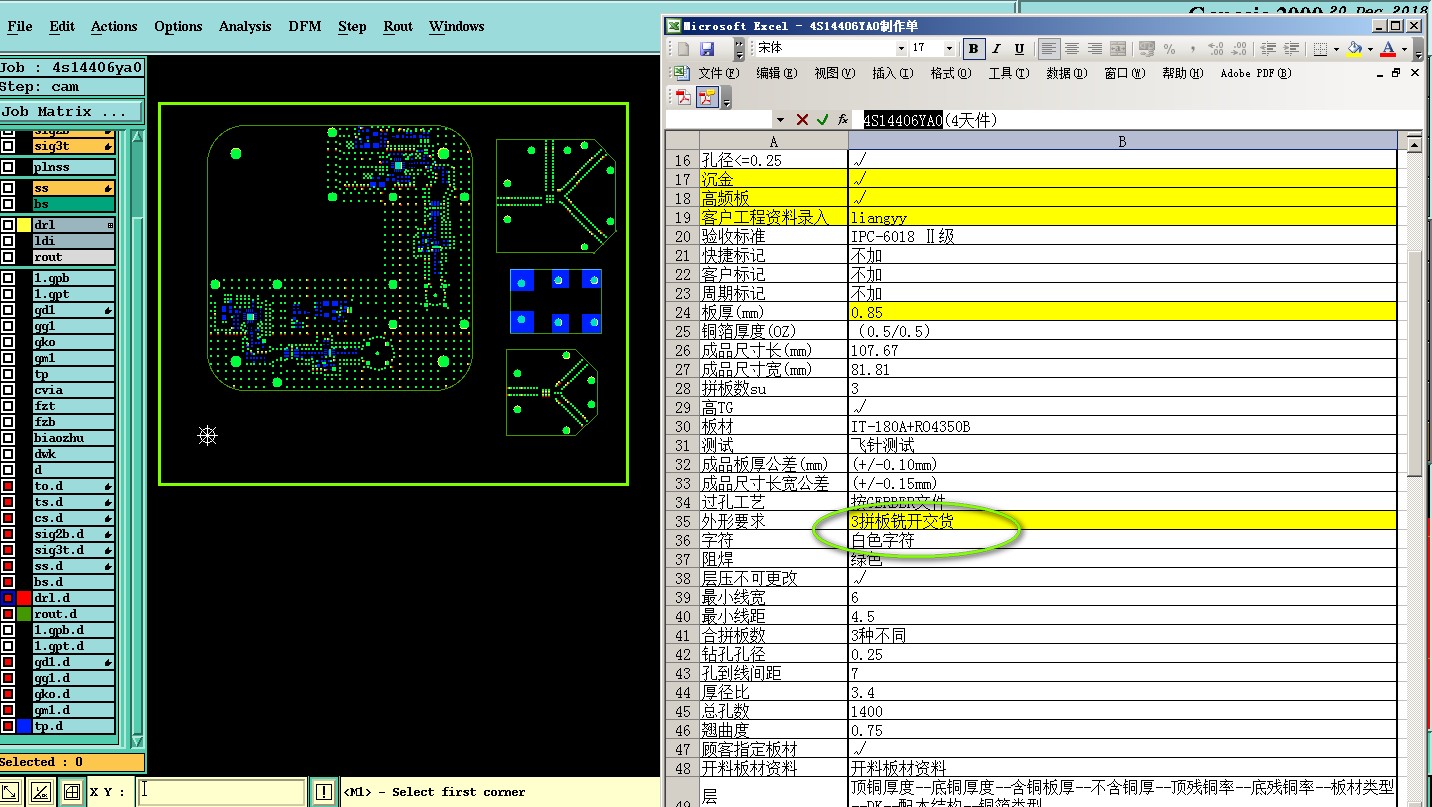Toggle visibility checkbox for layer rout

[x=8, y=257]
